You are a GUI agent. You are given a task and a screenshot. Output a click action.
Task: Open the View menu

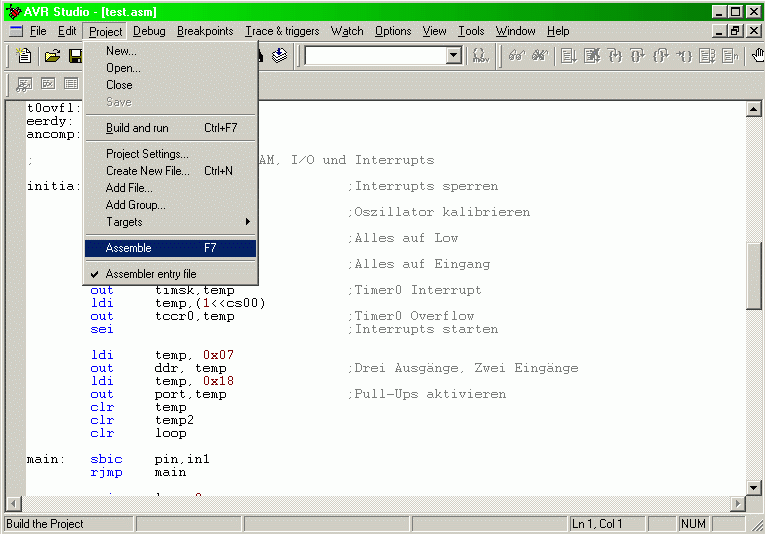click(x=434, y=31)
